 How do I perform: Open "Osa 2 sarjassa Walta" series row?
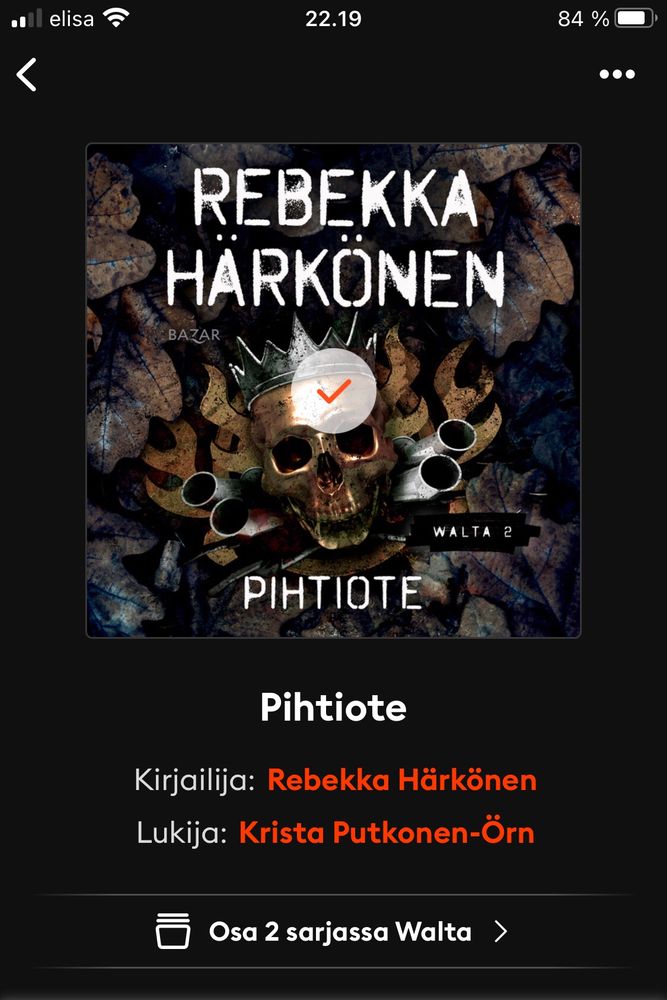click(333, 932)
